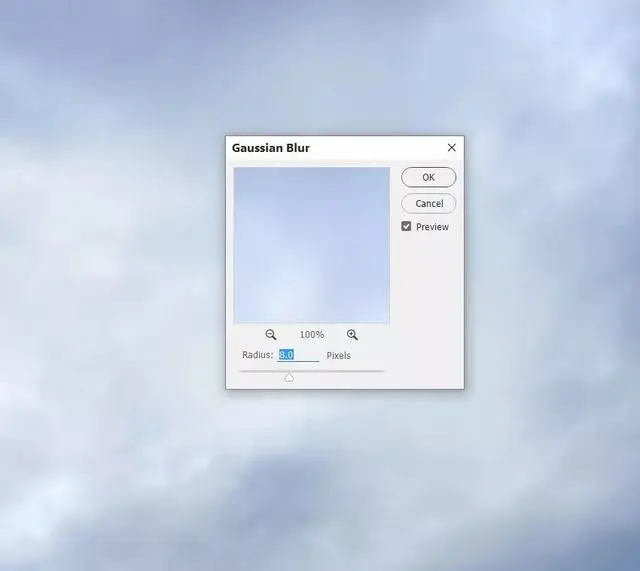Click the Pixels unit label
The height and width of the screenshot is (571, 640).
338,355
